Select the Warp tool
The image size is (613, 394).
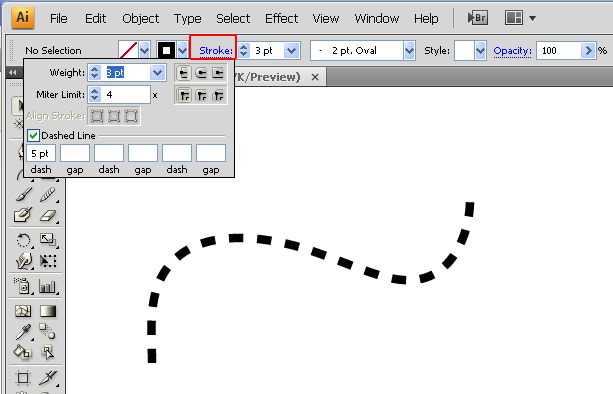(23, 261)
